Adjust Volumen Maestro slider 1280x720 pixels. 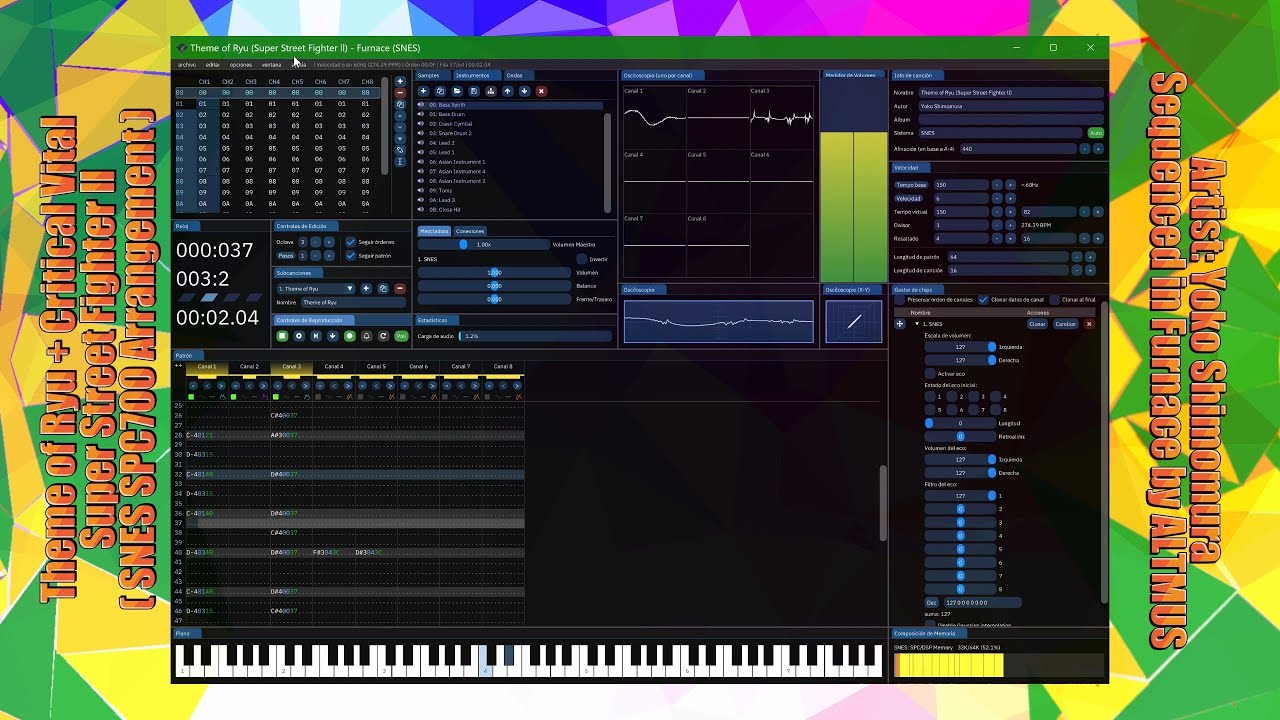click(484, 244)
